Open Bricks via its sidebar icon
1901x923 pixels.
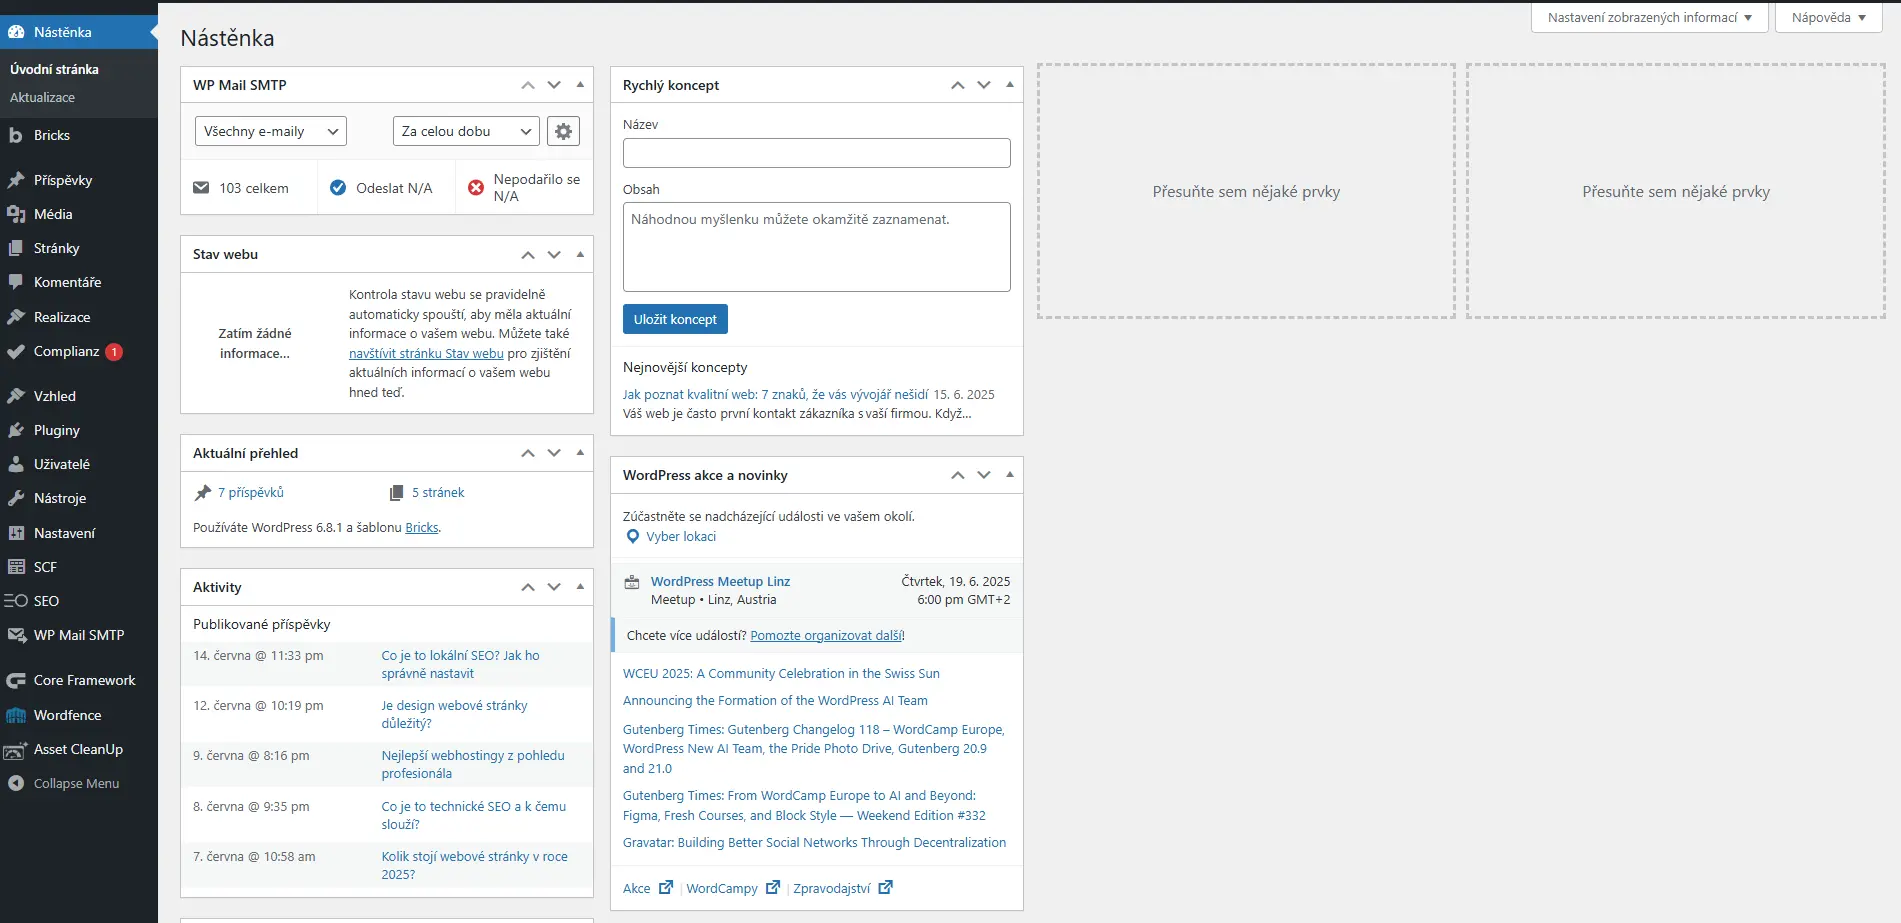point(16,135)
